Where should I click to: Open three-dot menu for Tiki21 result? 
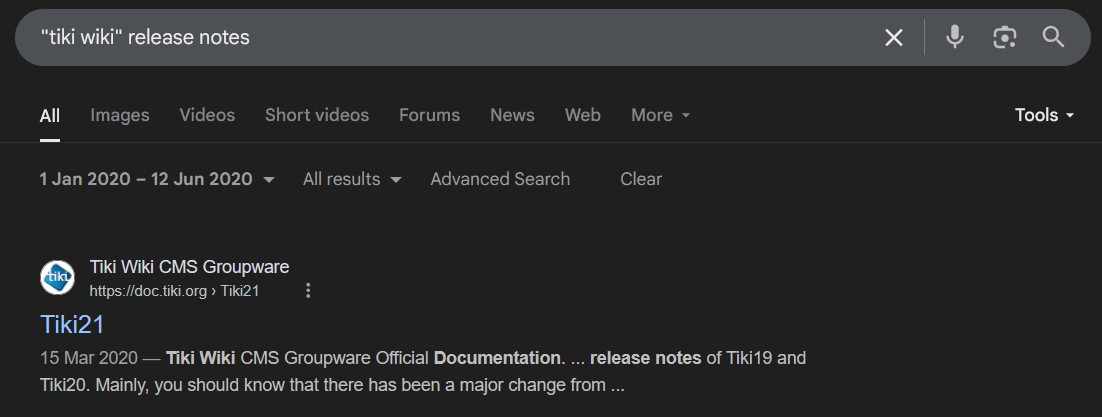tap(308, 290)
